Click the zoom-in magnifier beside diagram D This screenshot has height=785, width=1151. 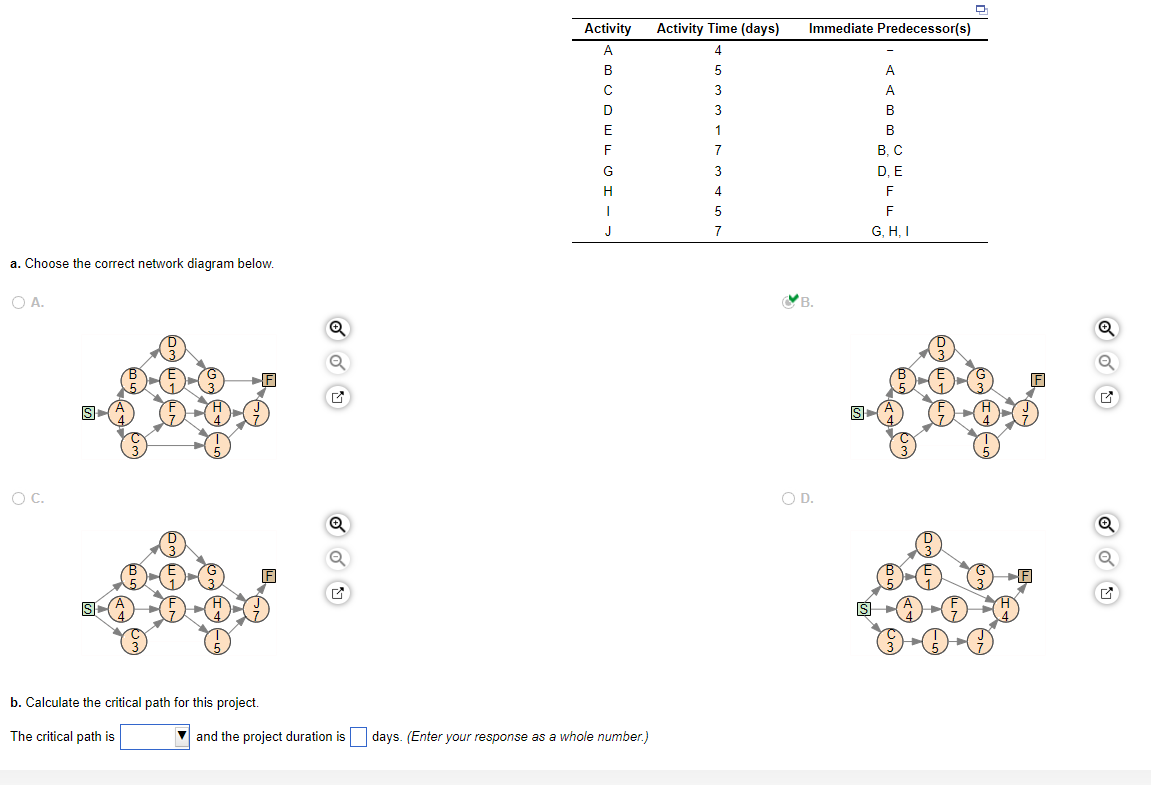(x=1105, y=524)
